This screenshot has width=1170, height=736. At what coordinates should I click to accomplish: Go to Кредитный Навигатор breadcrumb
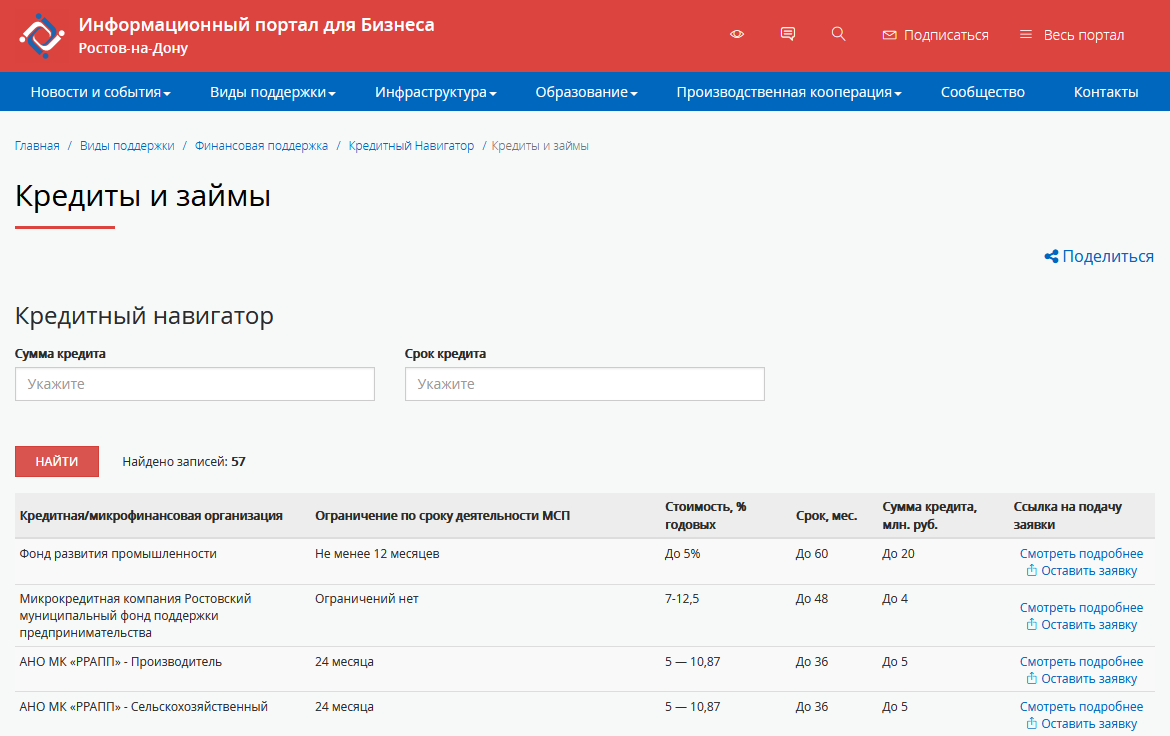(x=411, y=146)
